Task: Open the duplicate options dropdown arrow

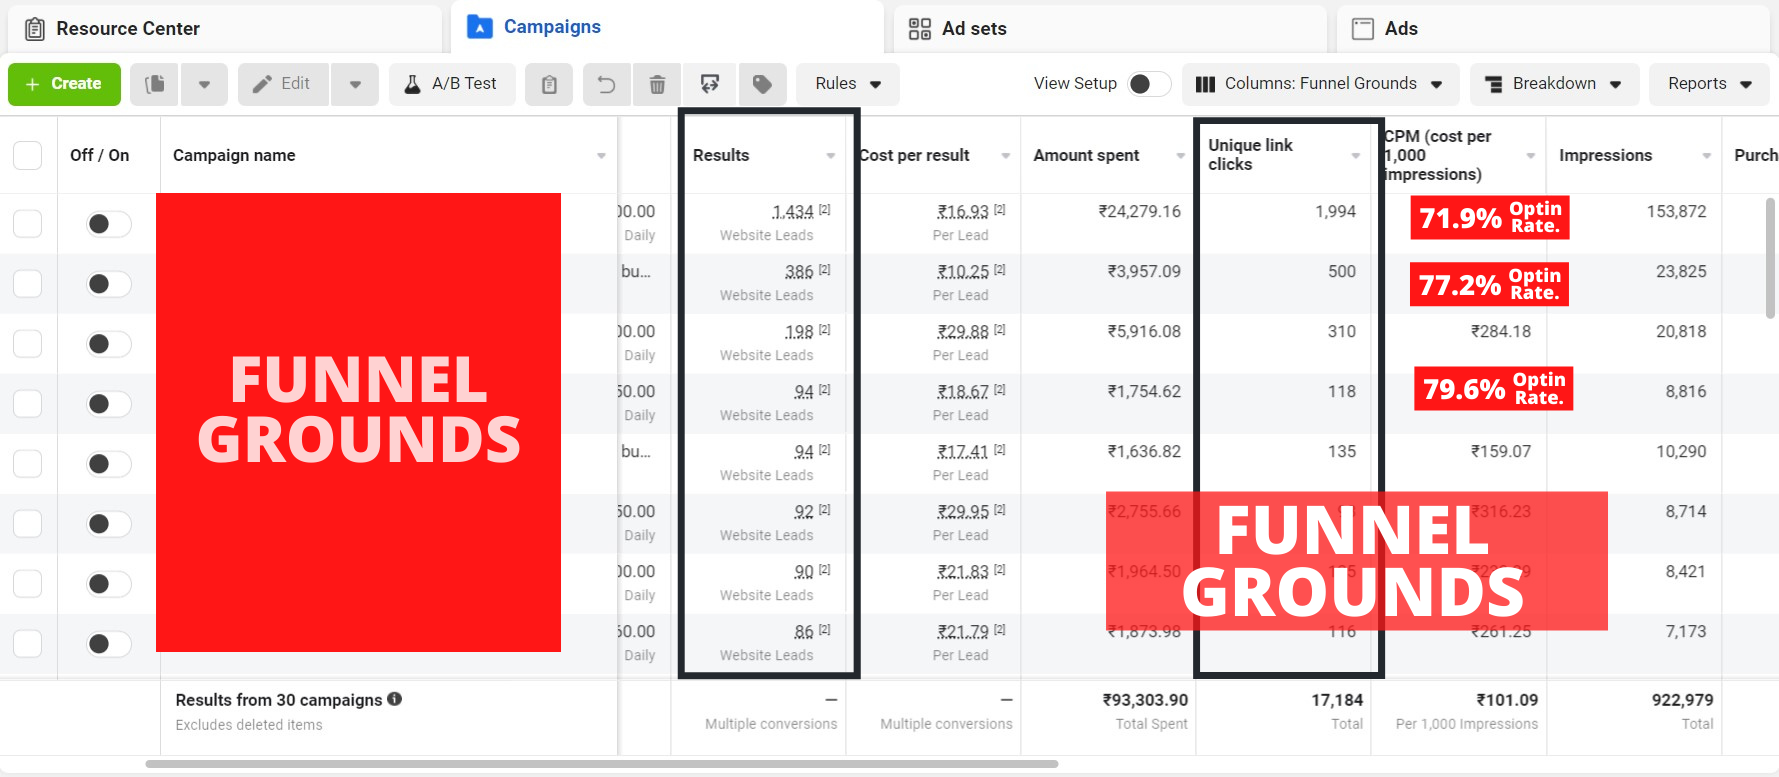Action: click(204, 85)
